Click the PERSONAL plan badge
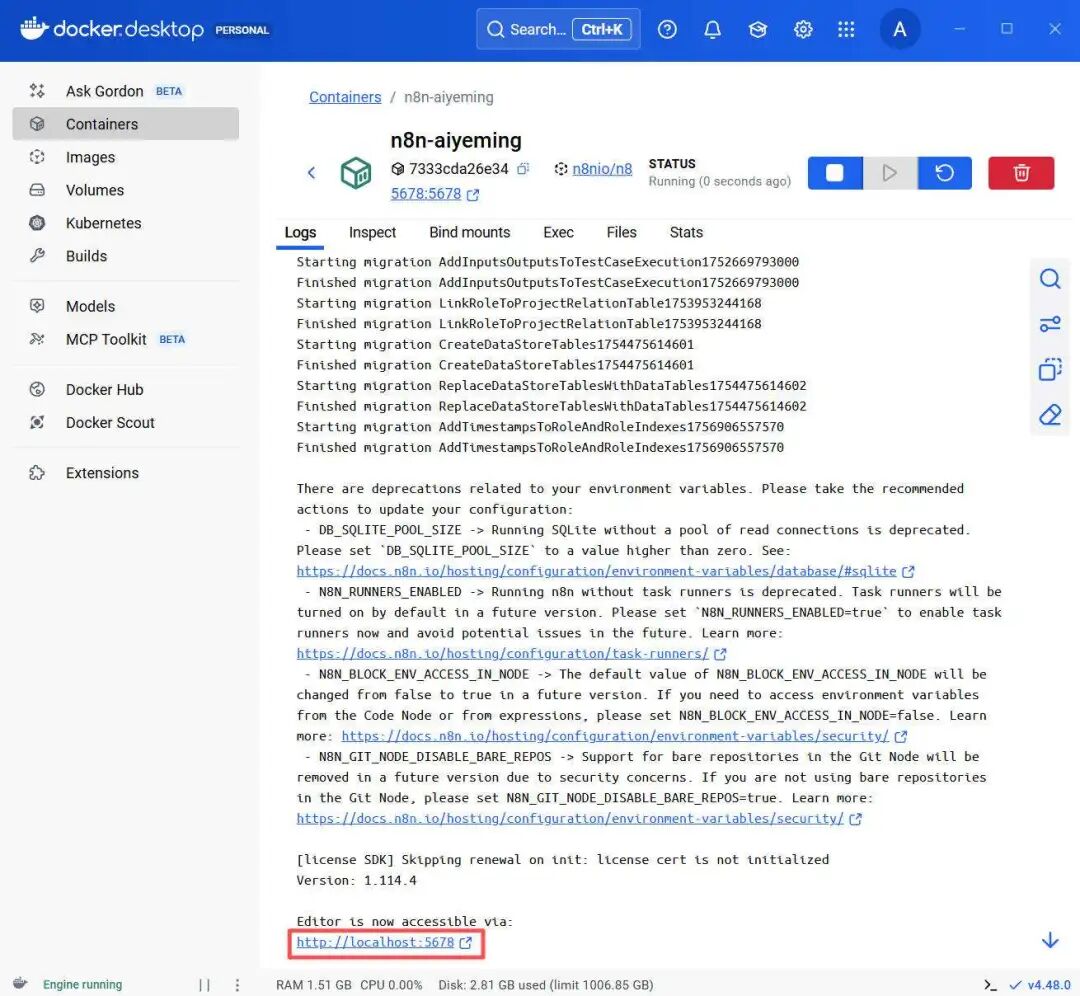This screenshot has width=1080, height=996. point(242,30)
